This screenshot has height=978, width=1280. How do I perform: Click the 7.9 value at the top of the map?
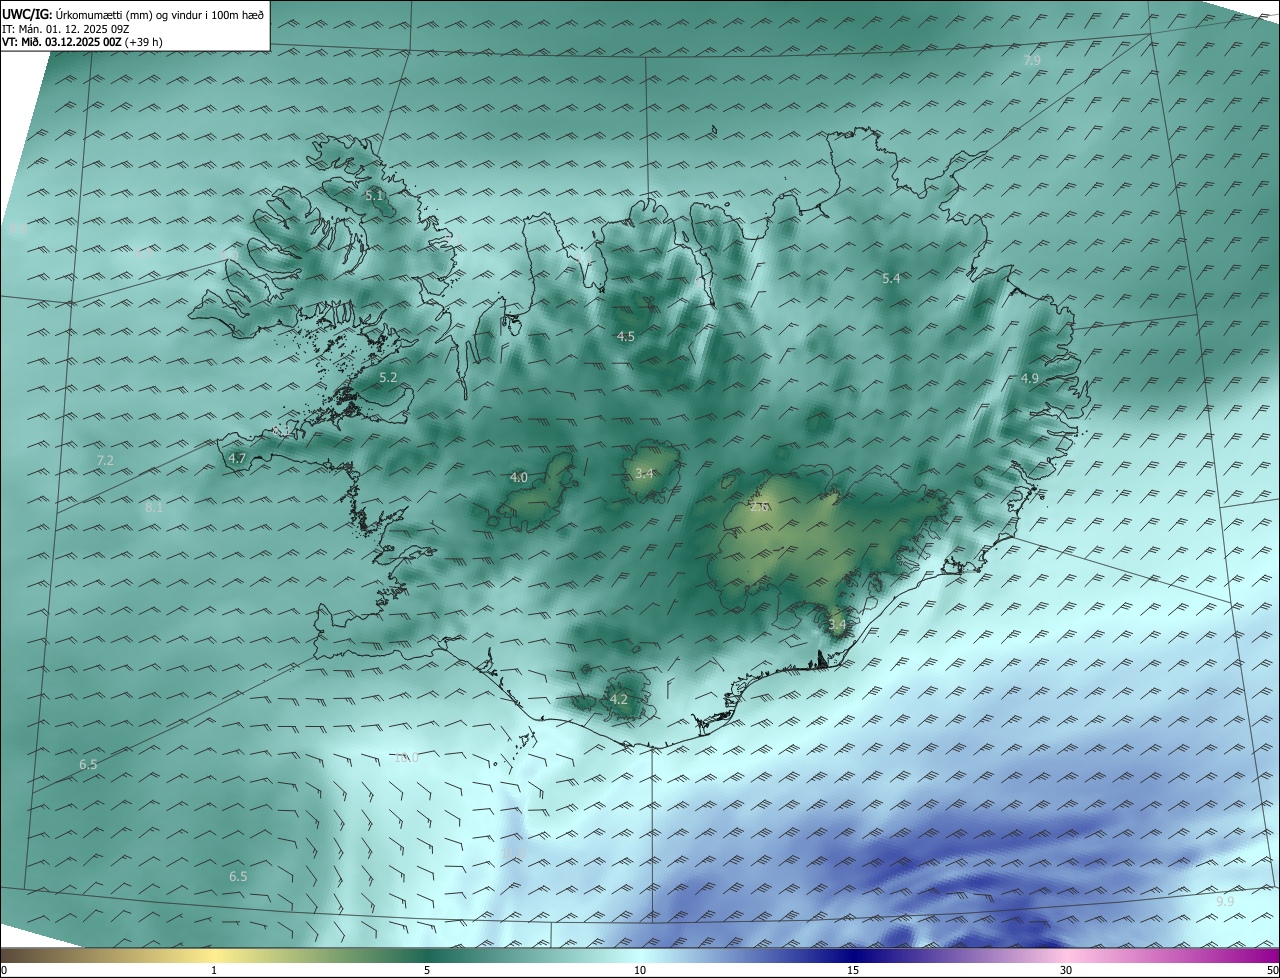tap(1032, 61)
